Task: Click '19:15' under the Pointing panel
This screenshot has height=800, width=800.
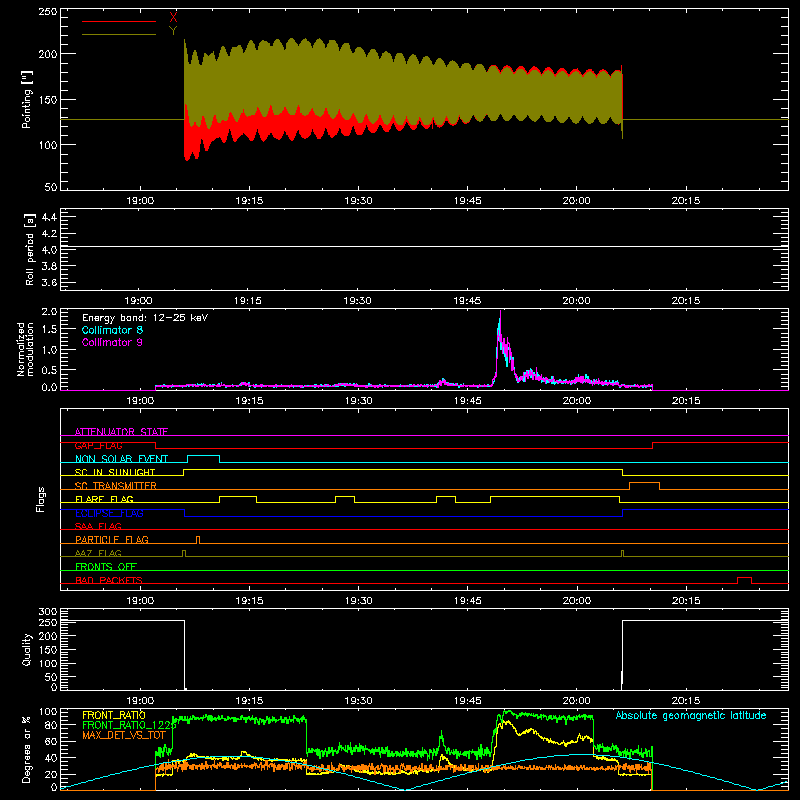Action: [249, 201]
